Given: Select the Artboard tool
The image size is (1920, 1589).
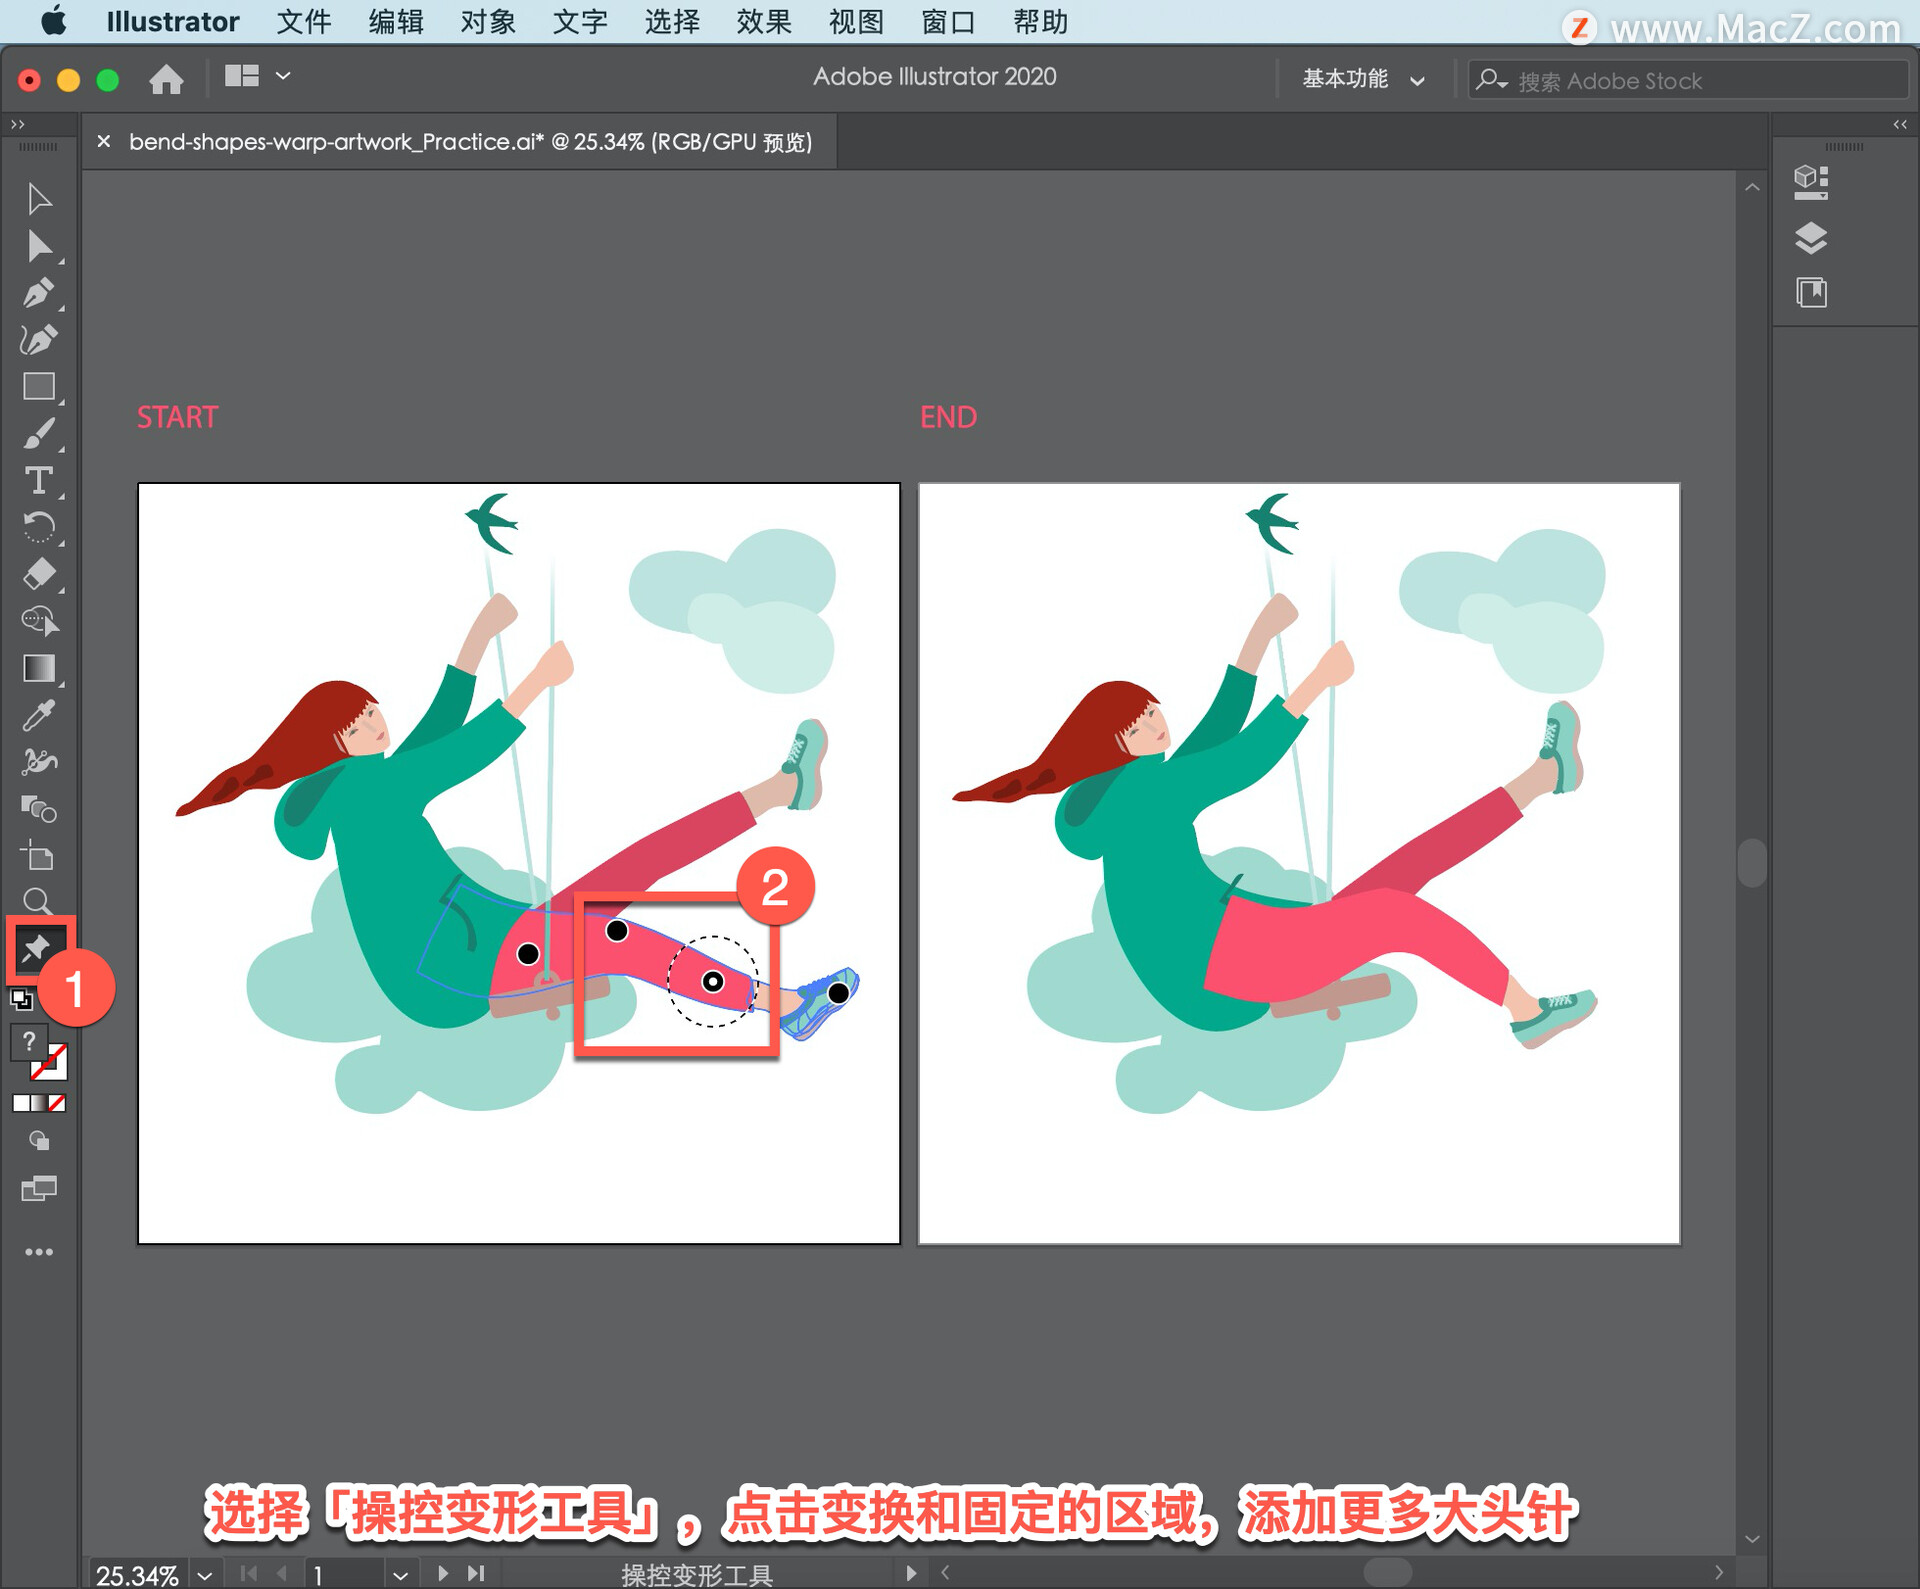Looking at the screenshot, I should tap(39, 855).
